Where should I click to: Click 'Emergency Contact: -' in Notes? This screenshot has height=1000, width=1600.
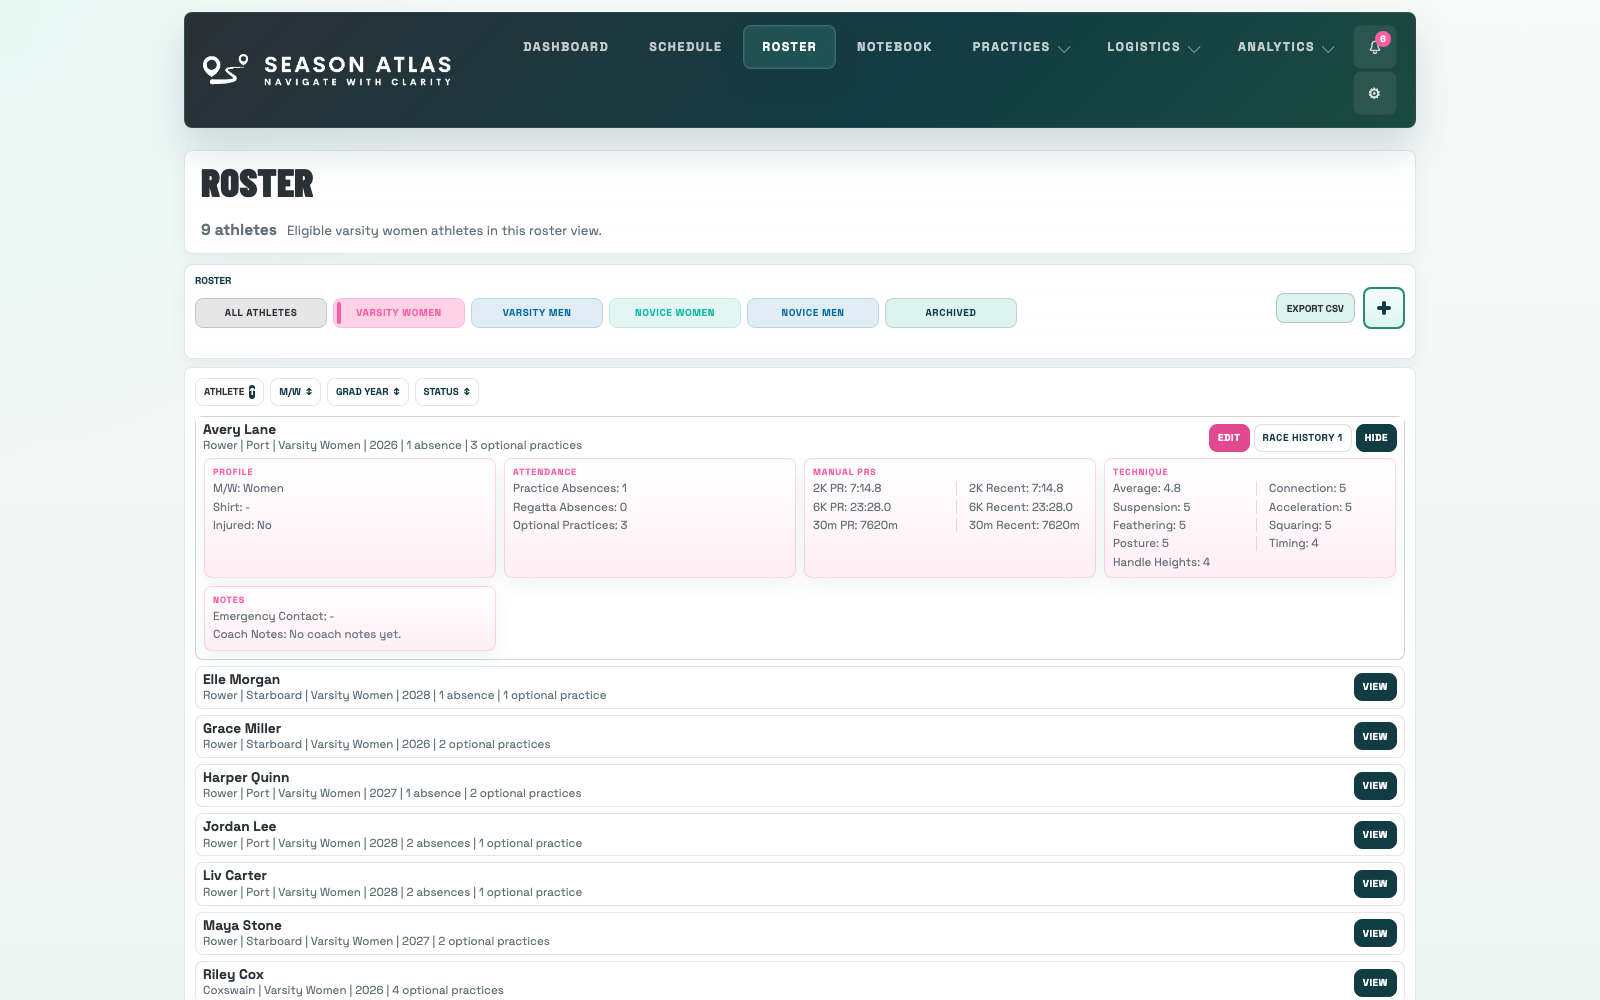(274, 617)
